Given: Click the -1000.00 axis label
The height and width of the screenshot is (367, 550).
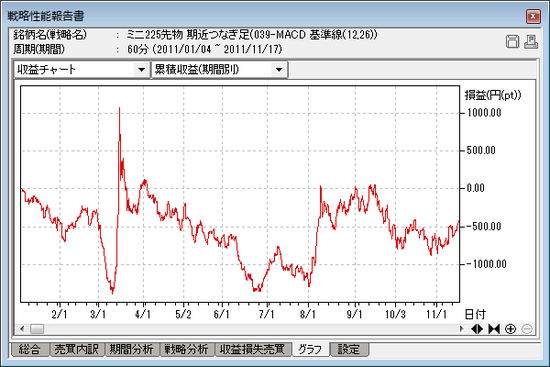Looking at the screenshot, I should coord(487,264).
